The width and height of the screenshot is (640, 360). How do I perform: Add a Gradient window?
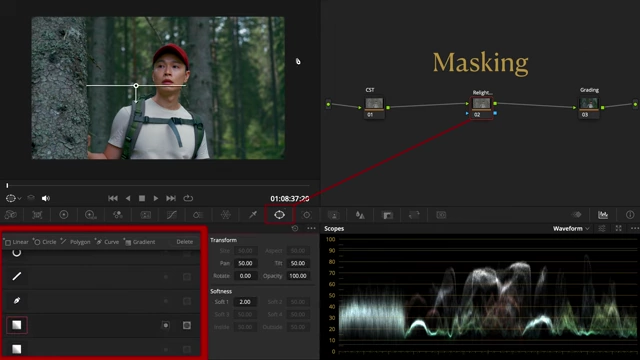[x=140, y=242]
